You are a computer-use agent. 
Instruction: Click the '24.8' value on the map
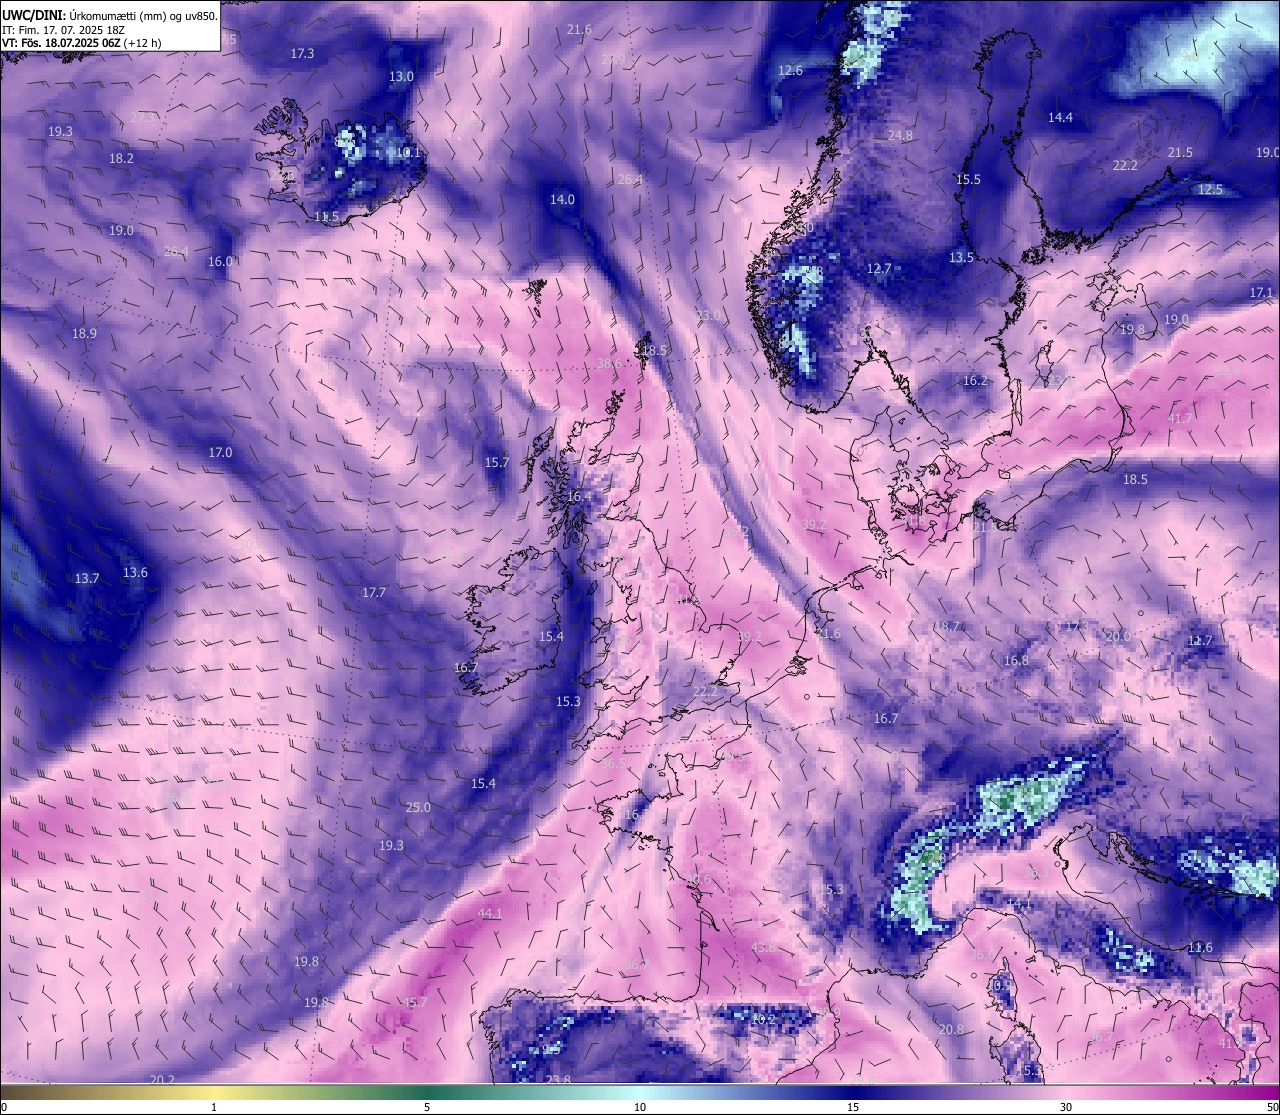point(900,135)
